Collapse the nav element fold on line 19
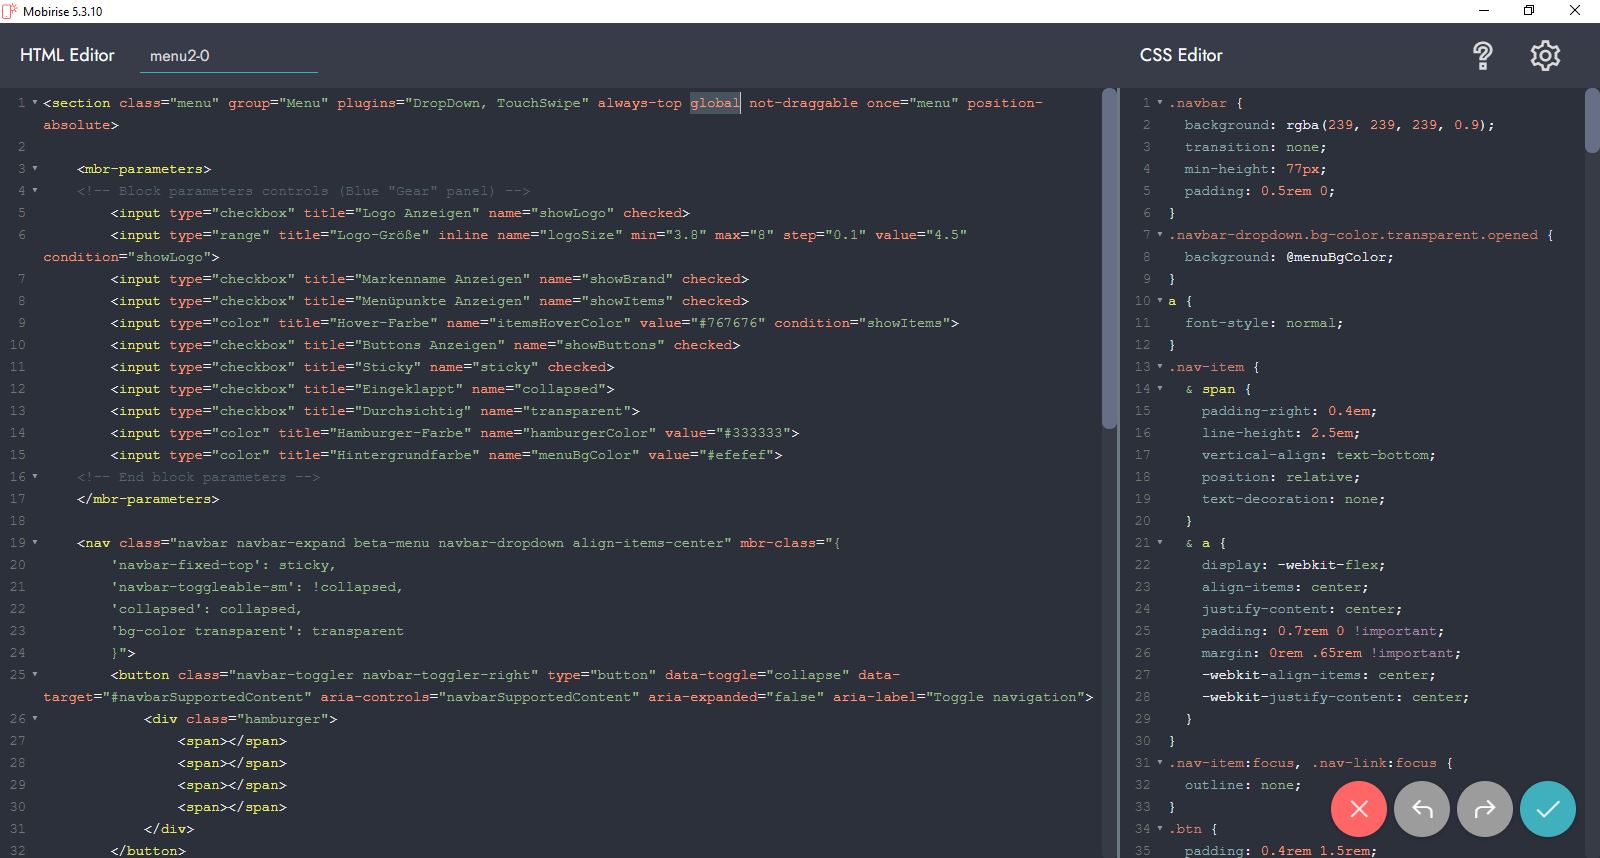The image size is (1600, 858). [35, 543]
